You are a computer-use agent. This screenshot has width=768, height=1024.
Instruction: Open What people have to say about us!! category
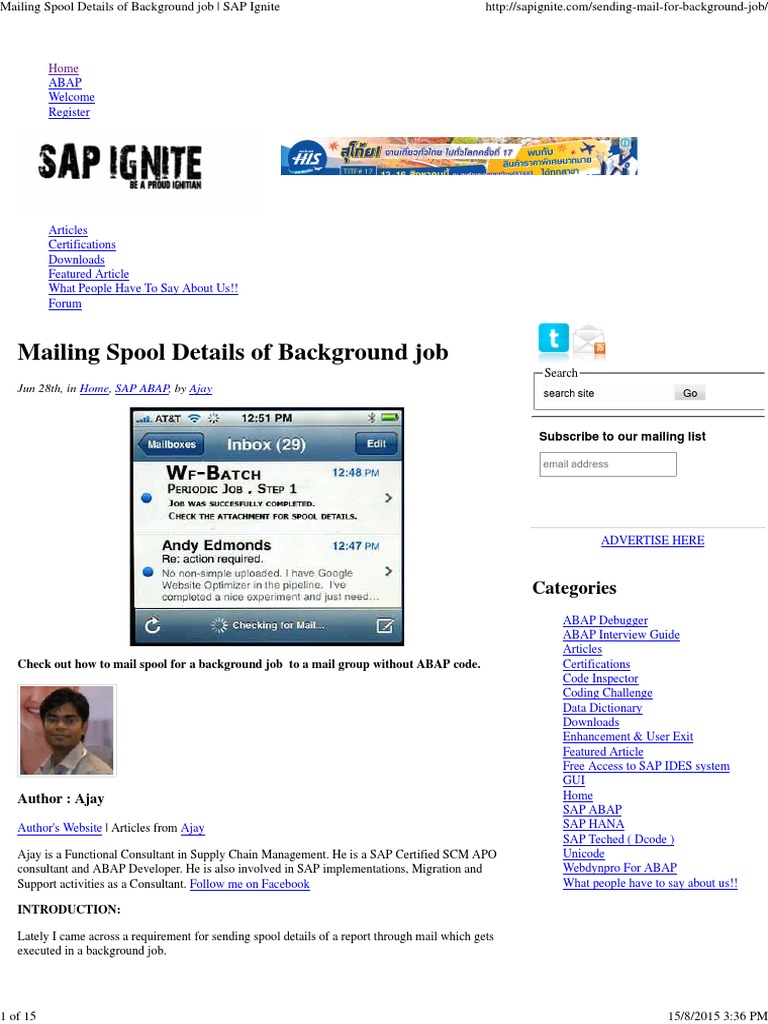pyautogui.click(x=650, y=883)
